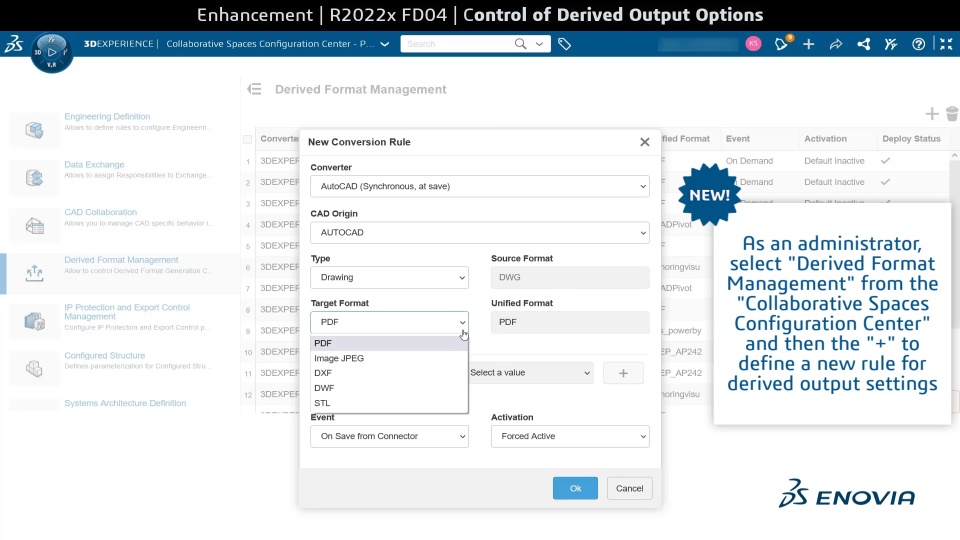Click the Unified Format field PDF
960x540 pixels.
570,322
